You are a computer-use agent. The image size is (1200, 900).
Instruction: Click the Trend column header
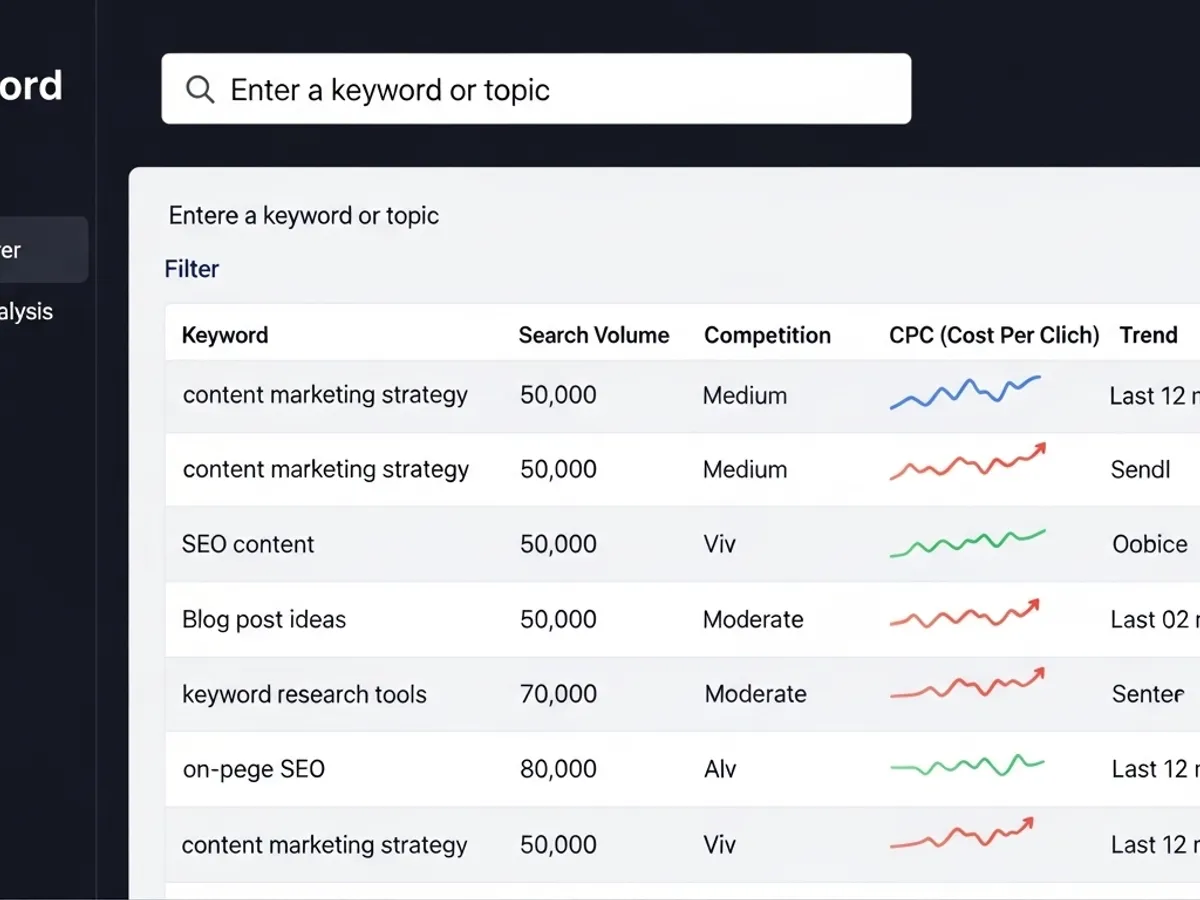(x=1148, y=335)
